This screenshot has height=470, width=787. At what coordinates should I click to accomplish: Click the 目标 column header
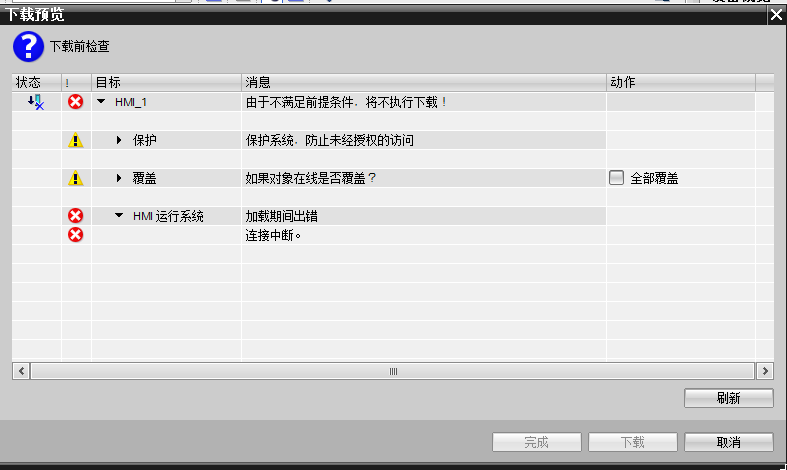tap(167, 82)
